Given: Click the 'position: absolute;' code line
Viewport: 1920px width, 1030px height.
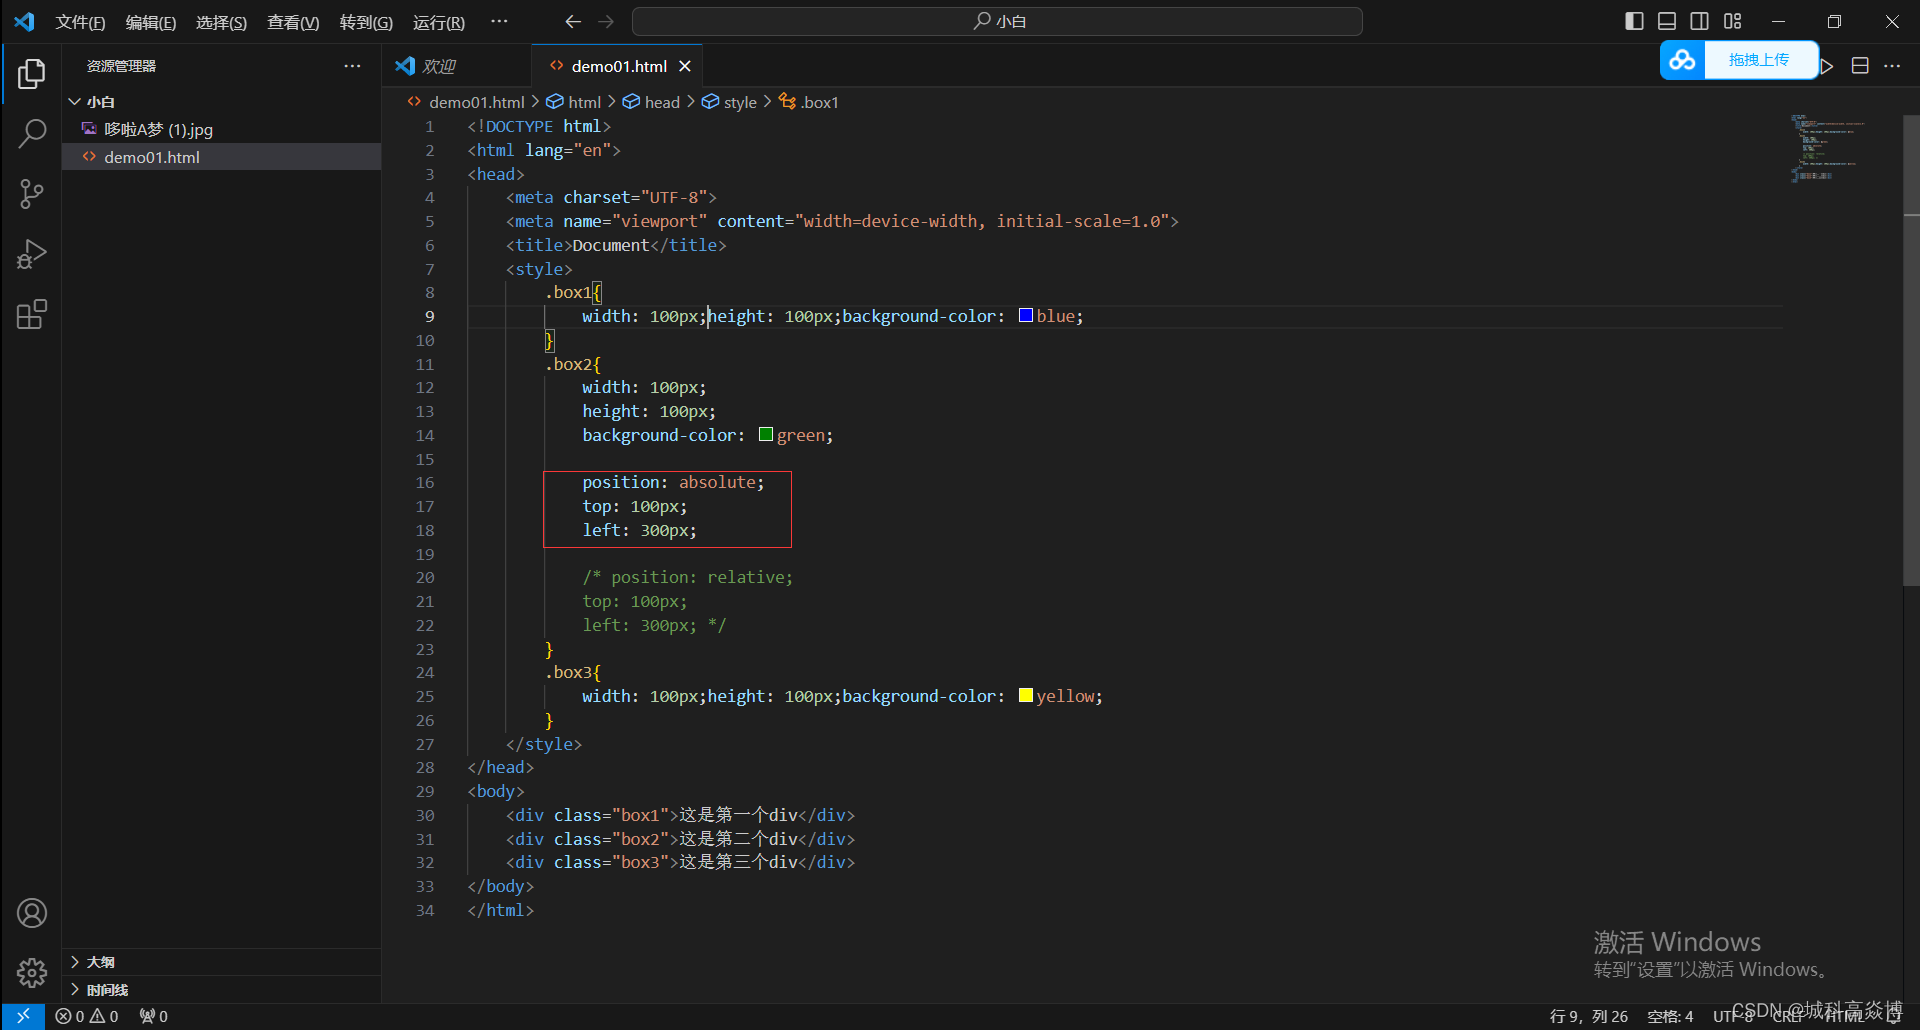Looking at the screenshot, I should 673,482.
